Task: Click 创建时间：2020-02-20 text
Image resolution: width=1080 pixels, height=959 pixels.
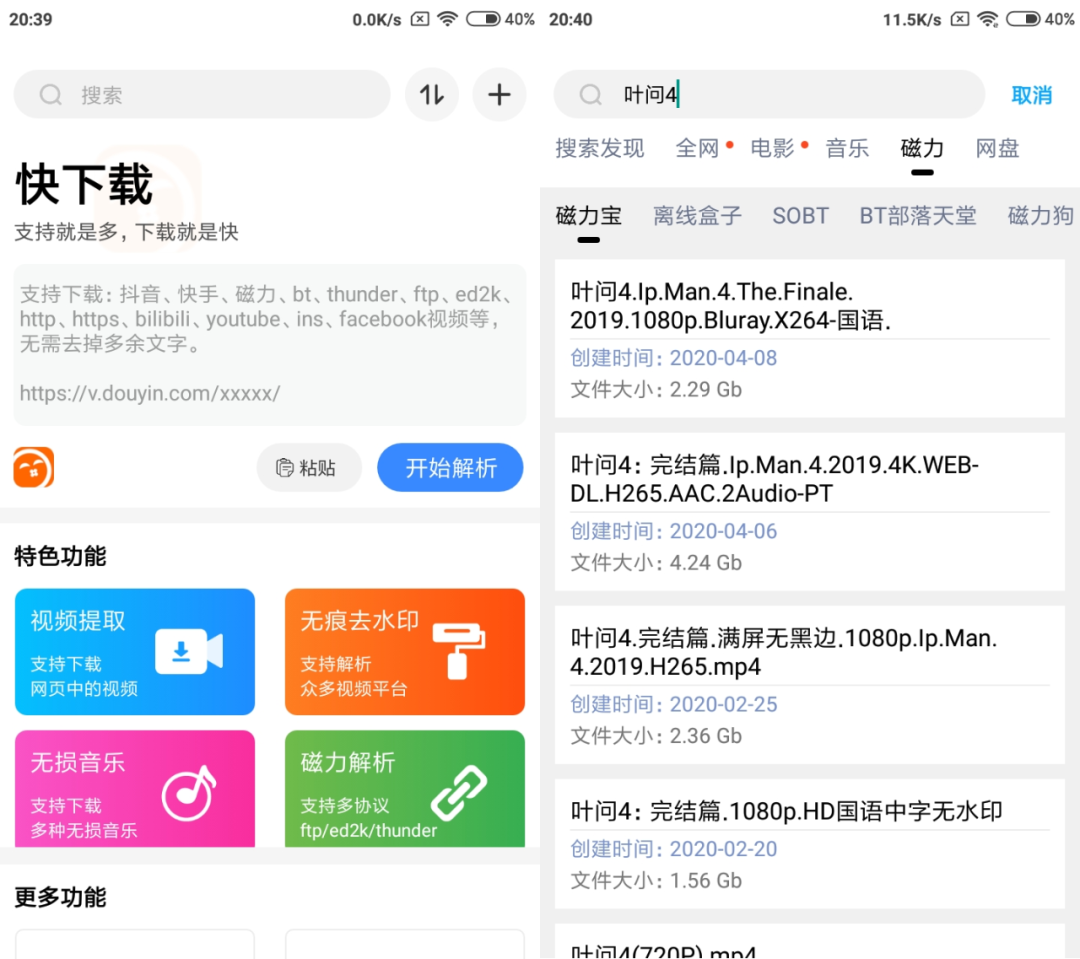Action: 674,849
